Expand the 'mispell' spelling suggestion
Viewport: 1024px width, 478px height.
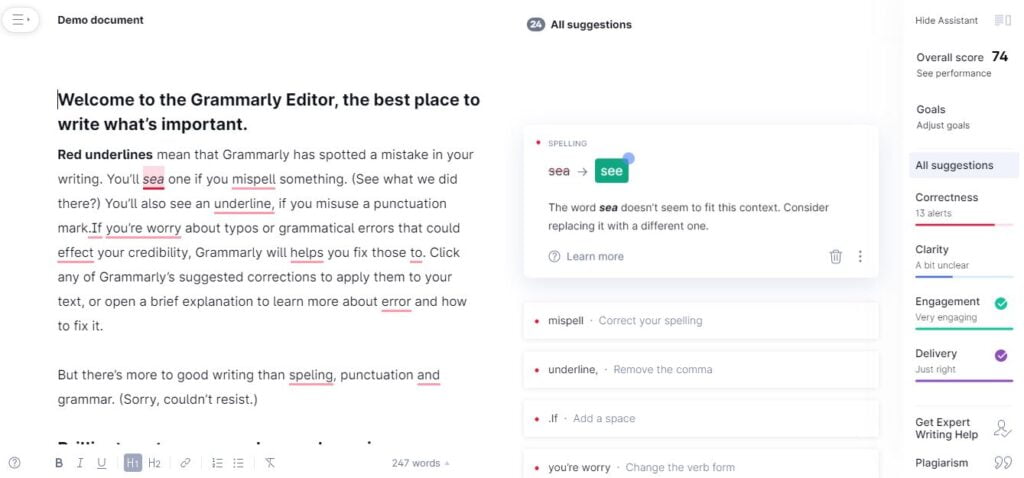pyautogui.click(x=701, y=321)
